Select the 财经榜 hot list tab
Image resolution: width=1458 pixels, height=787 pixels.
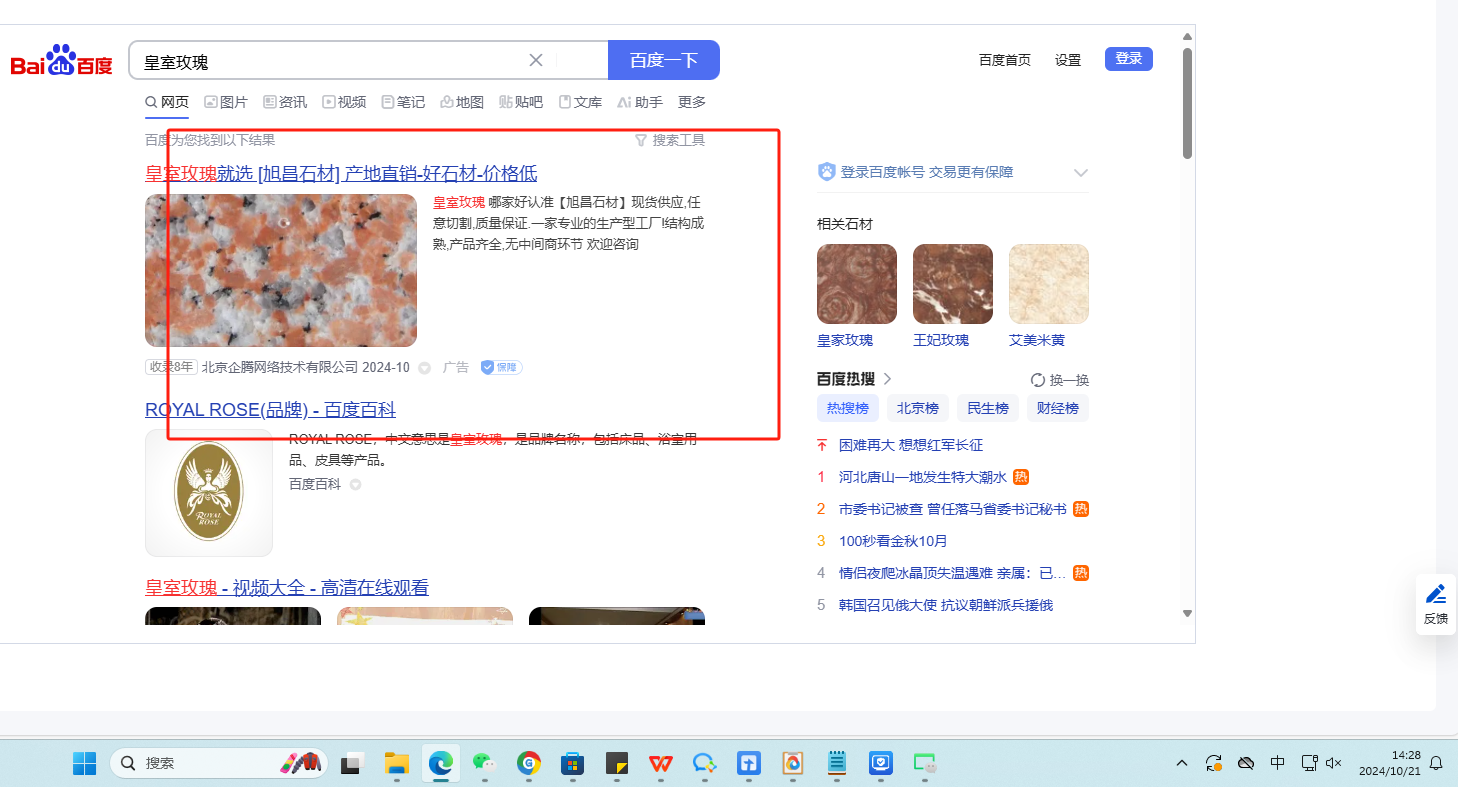[1058, 408]
